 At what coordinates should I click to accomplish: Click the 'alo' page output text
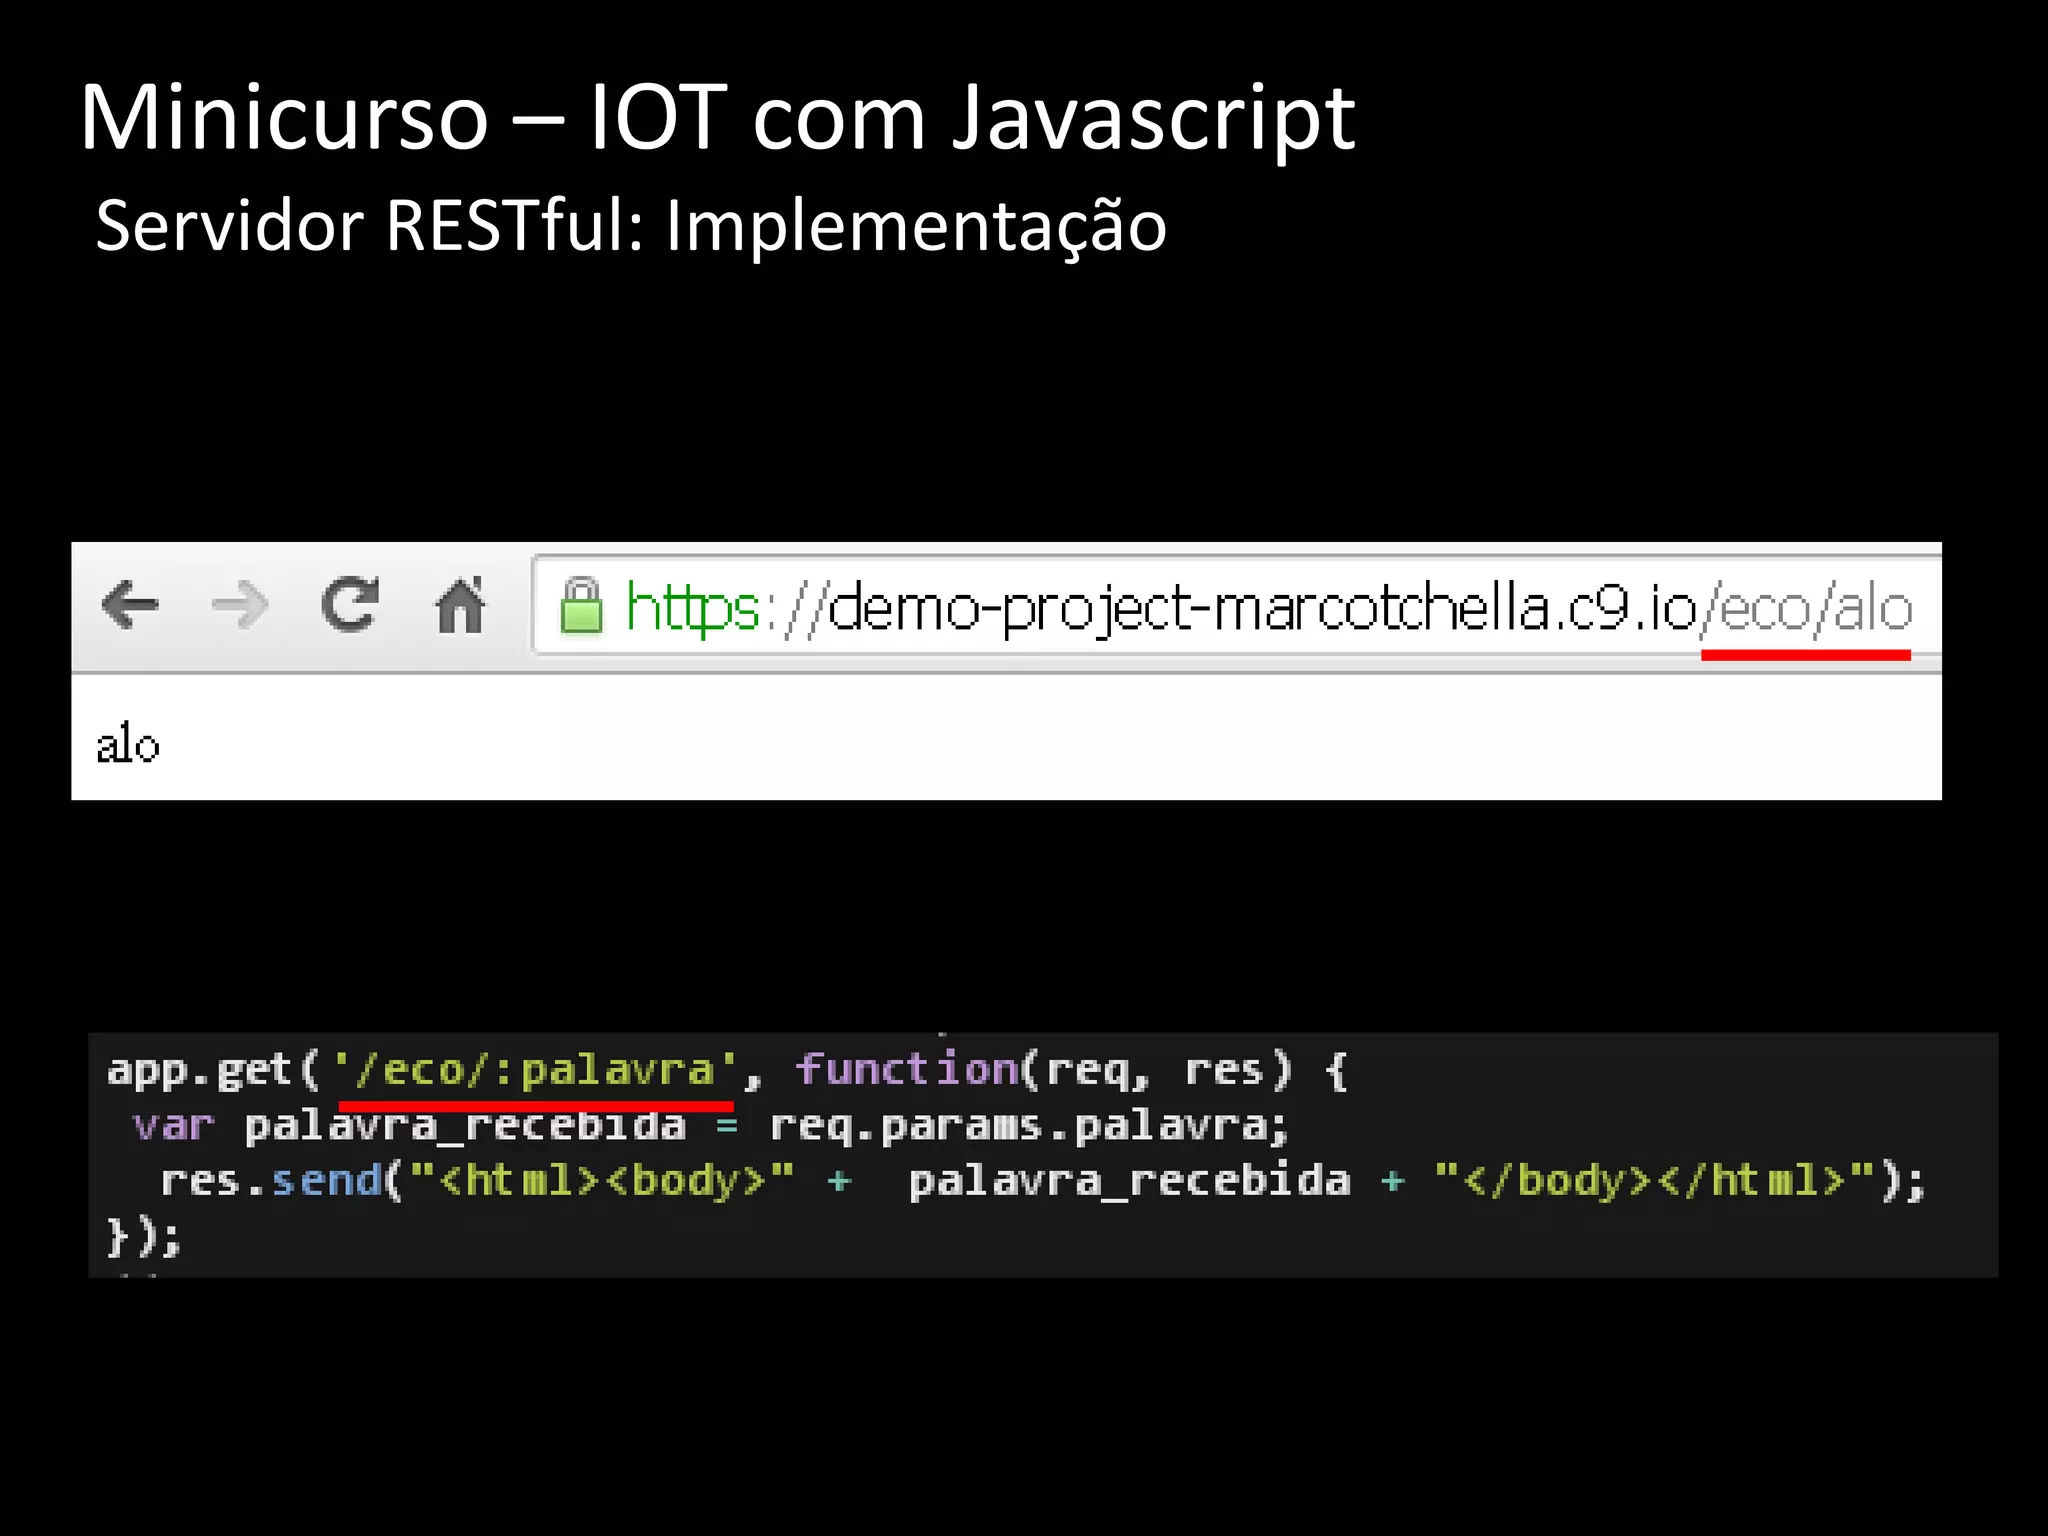pos(128,745)
